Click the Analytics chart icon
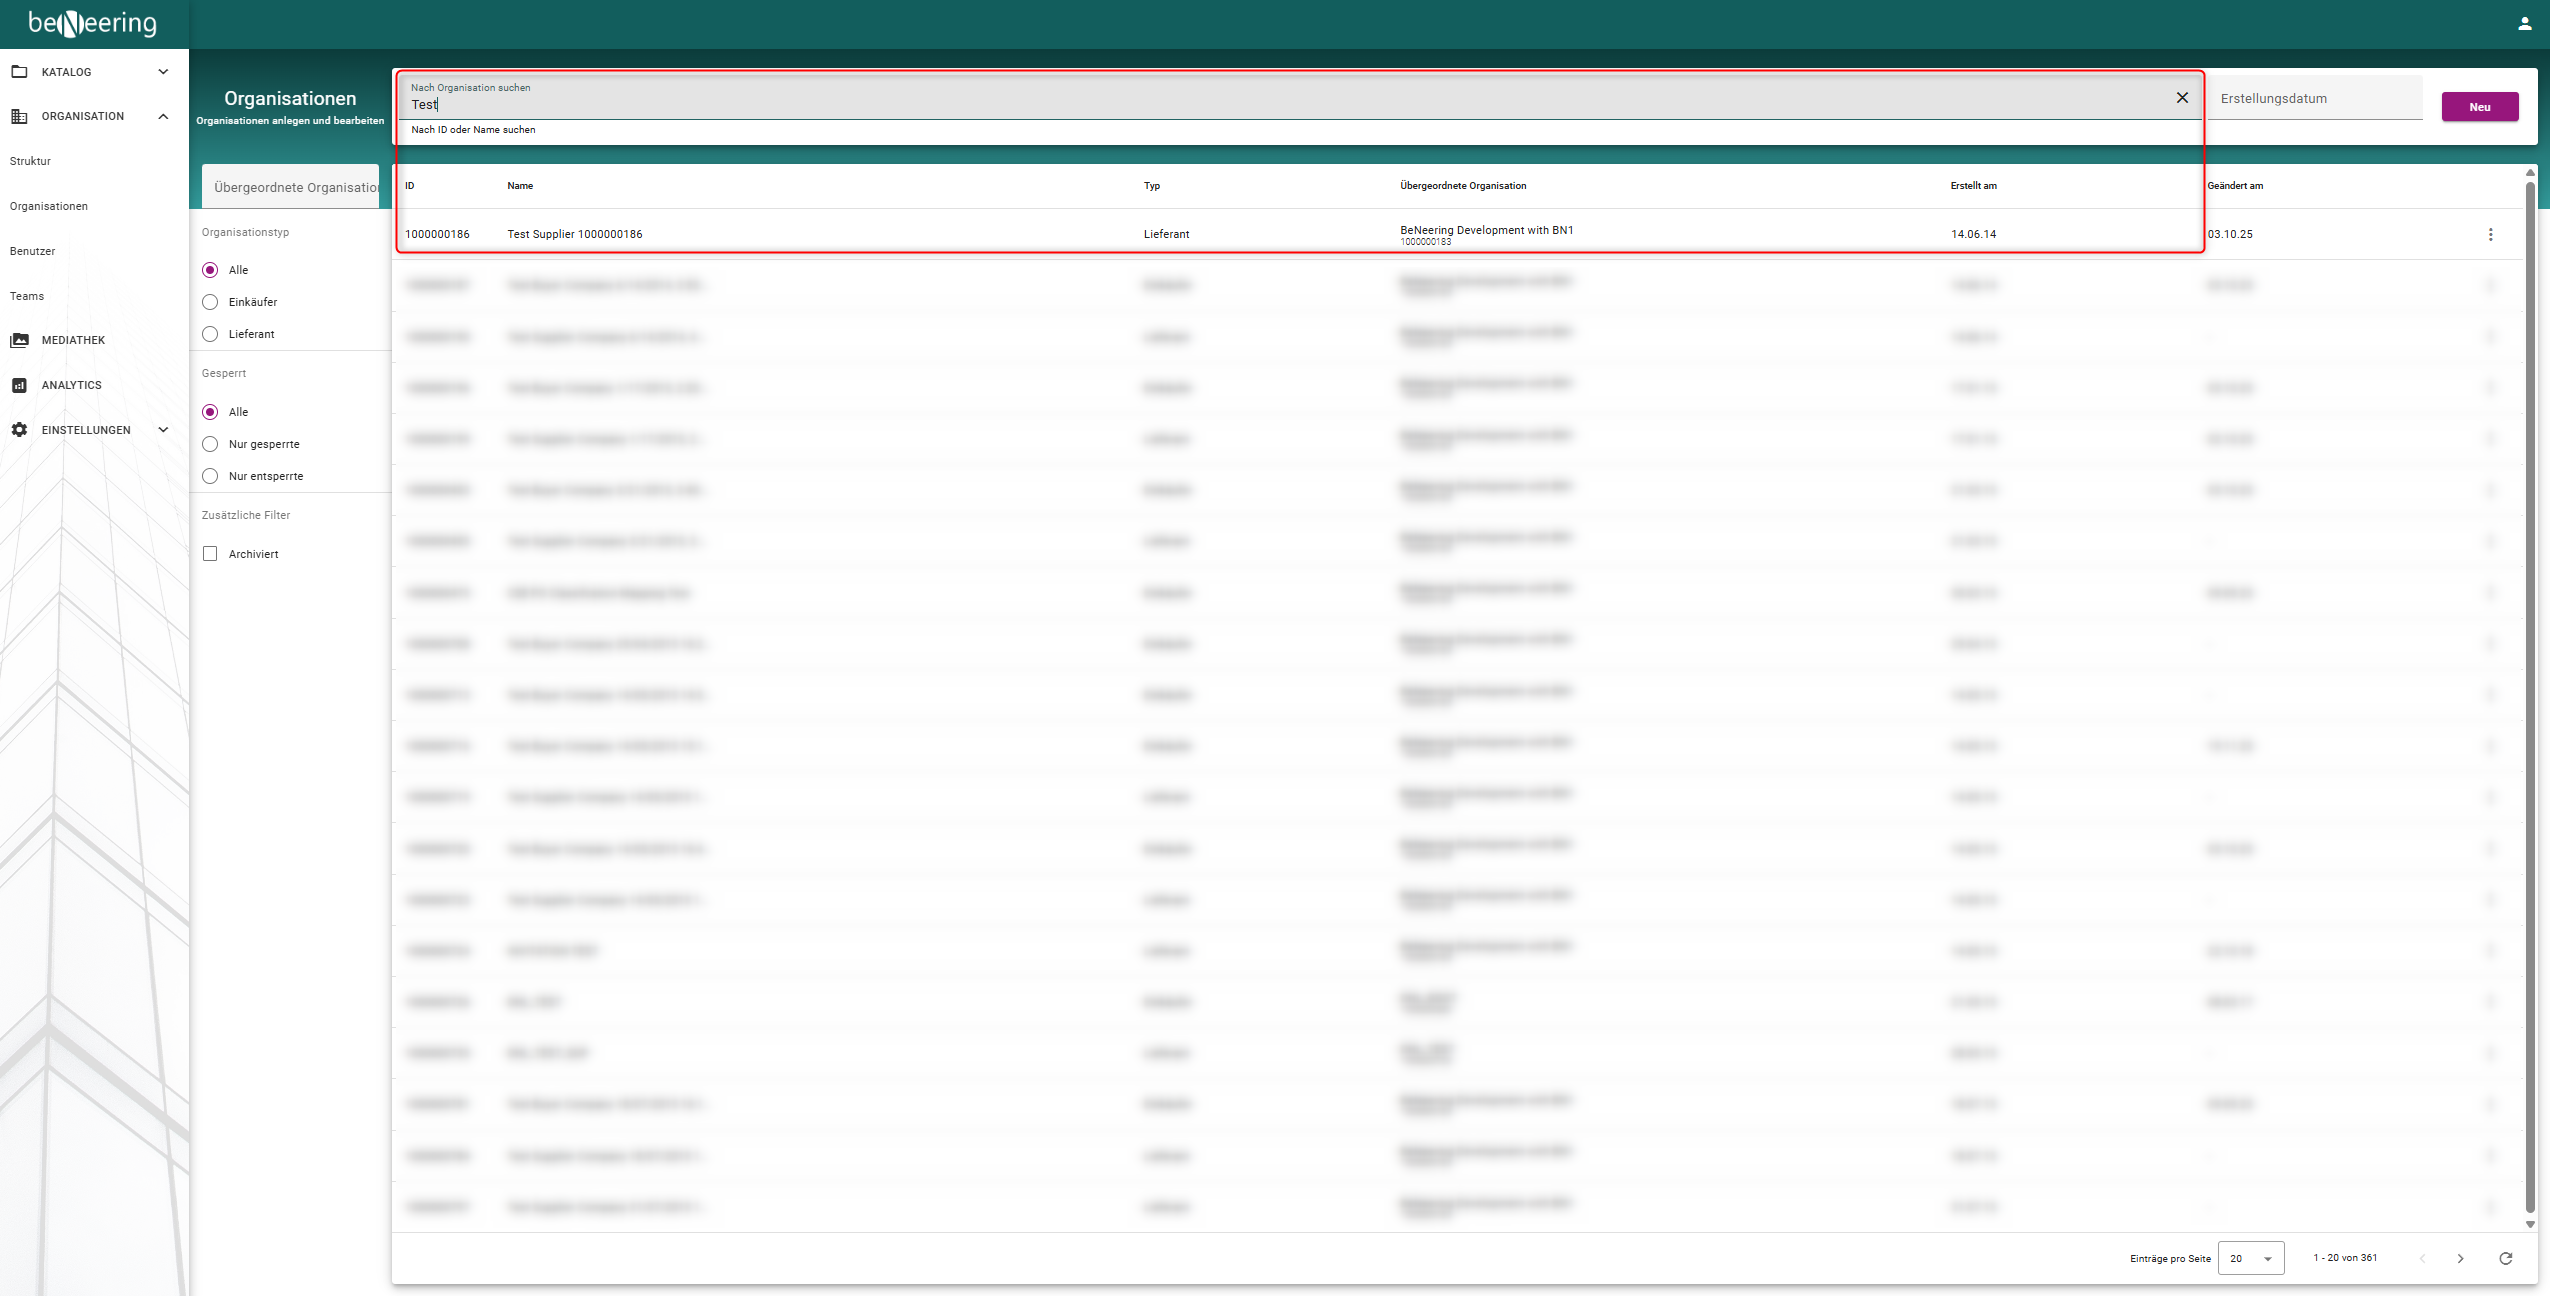Screen dimensions: 2550x1296 pos(19,385)
